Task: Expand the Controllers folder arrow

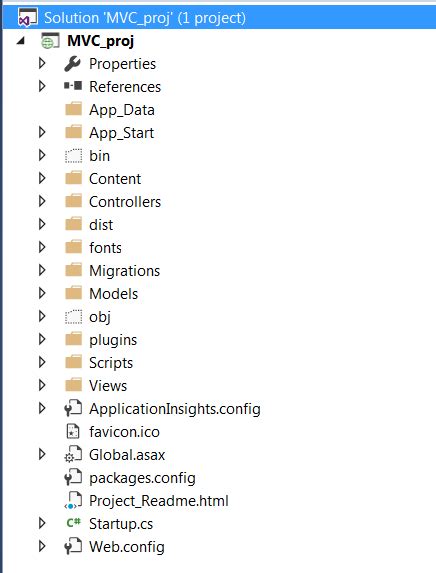Action: pos(42,201)
